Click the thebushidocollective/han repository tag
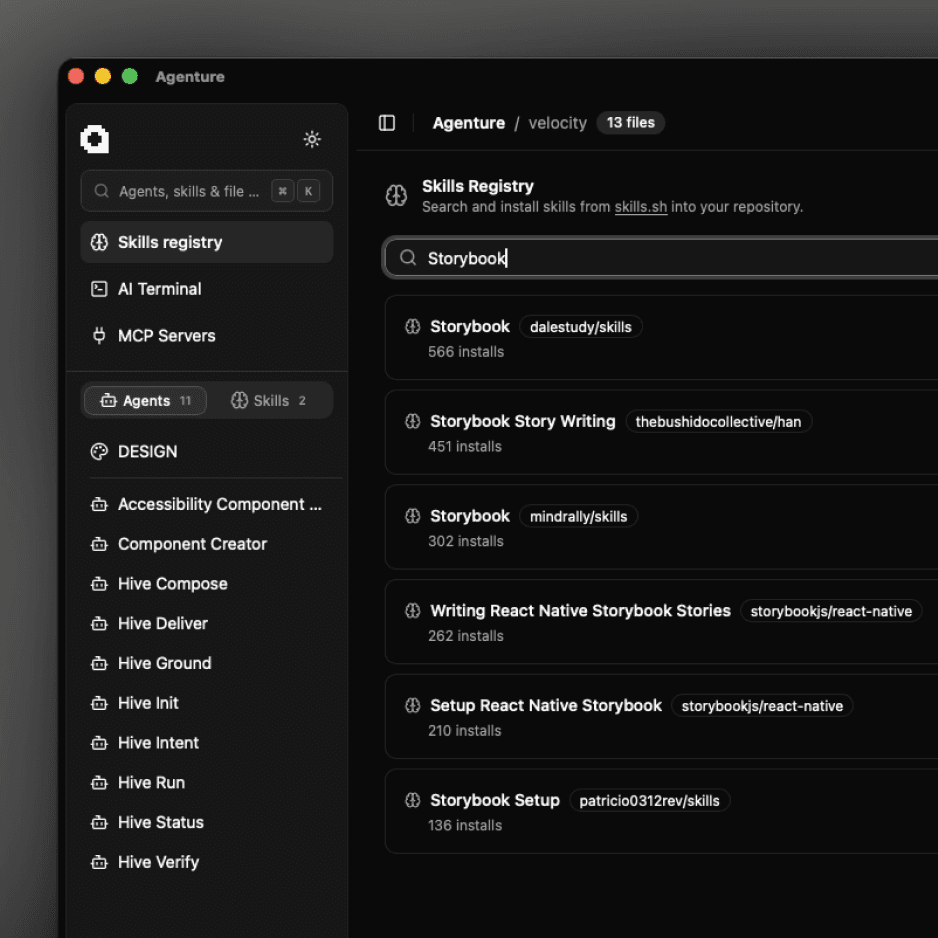 (x=718, y=422)
